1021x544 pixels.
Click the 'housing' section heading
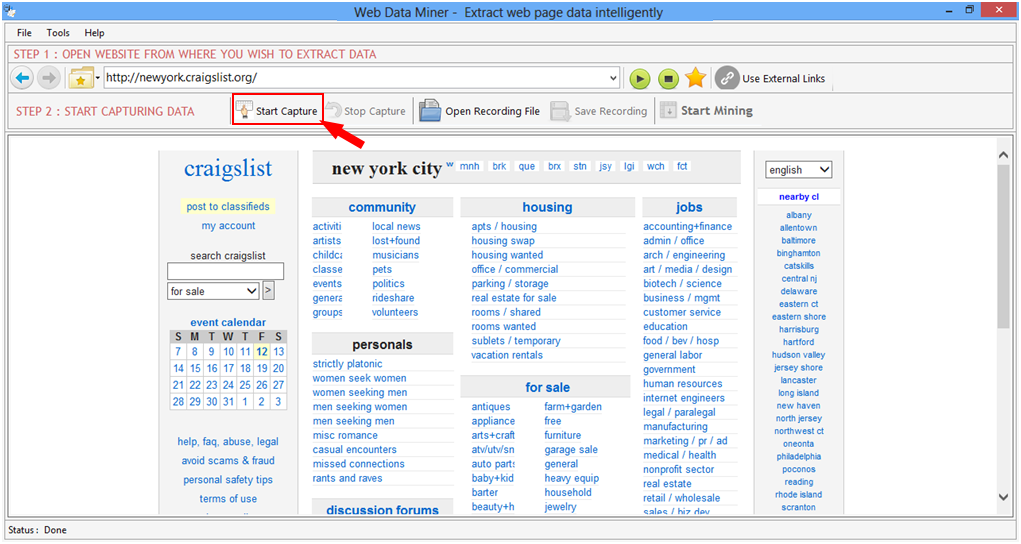click(548, 207)
